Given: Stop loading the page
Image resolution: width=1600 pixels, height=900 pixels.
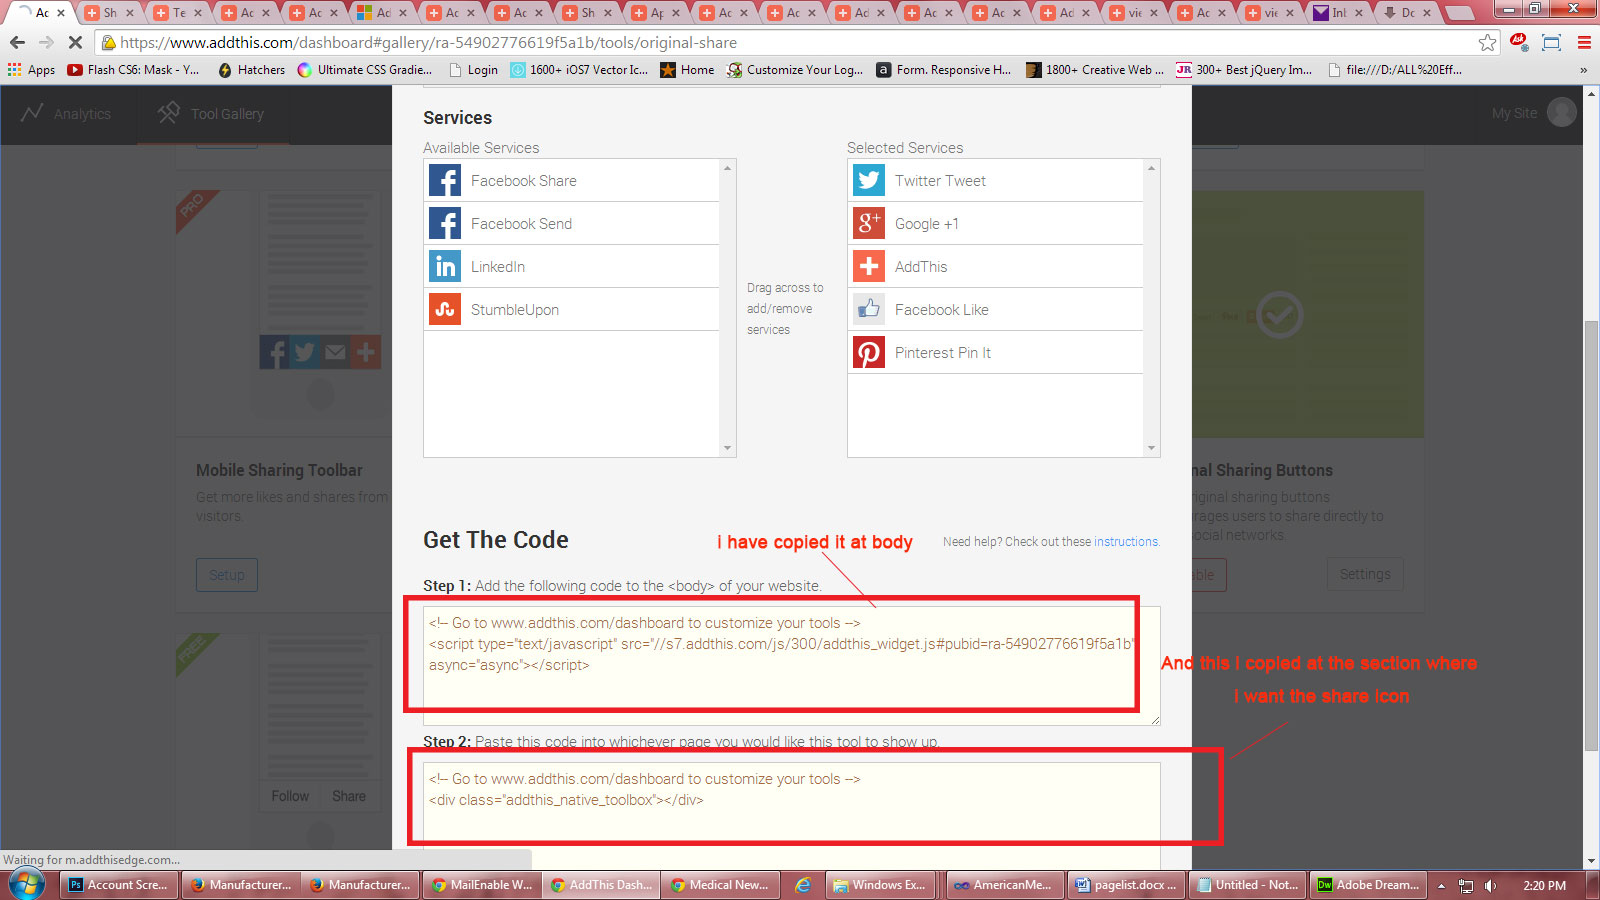Looking at the screenshot, I should pos(75,43).
